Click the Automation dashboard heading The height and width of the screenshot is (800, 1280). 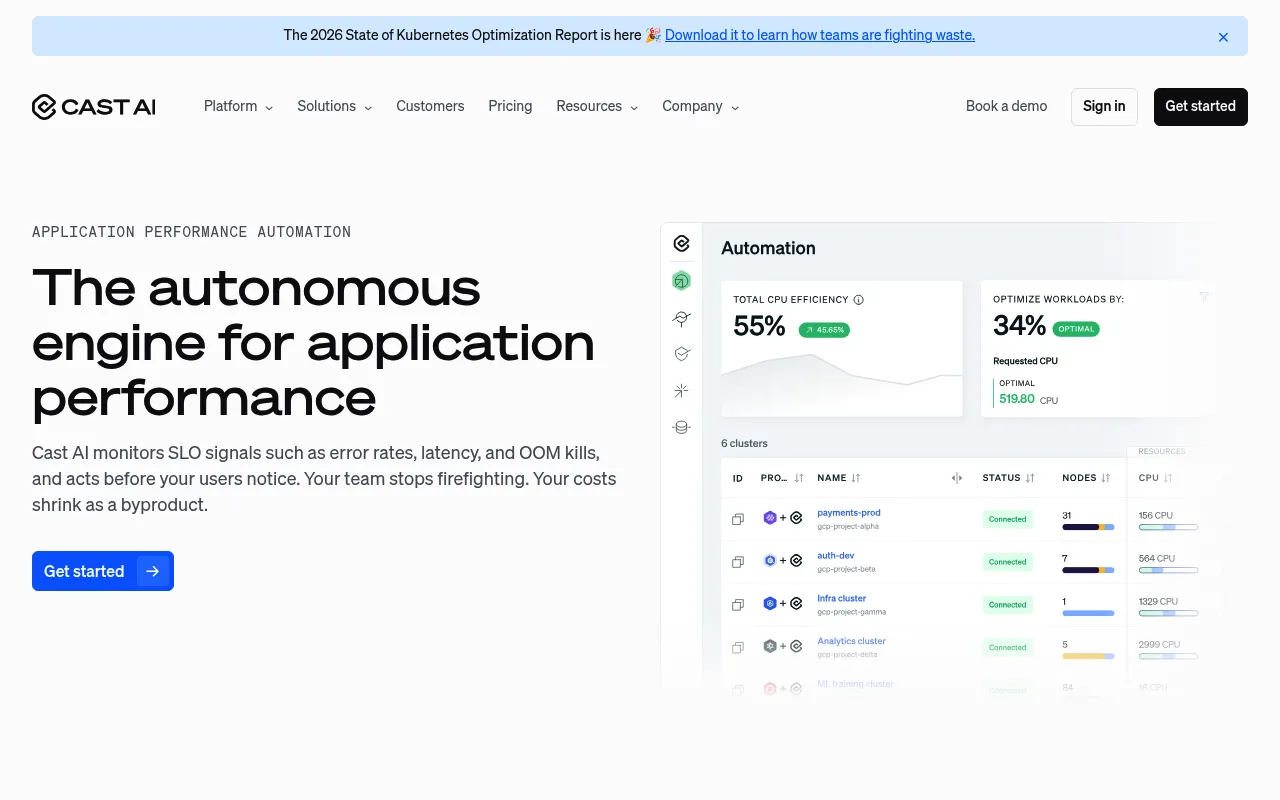768,248
